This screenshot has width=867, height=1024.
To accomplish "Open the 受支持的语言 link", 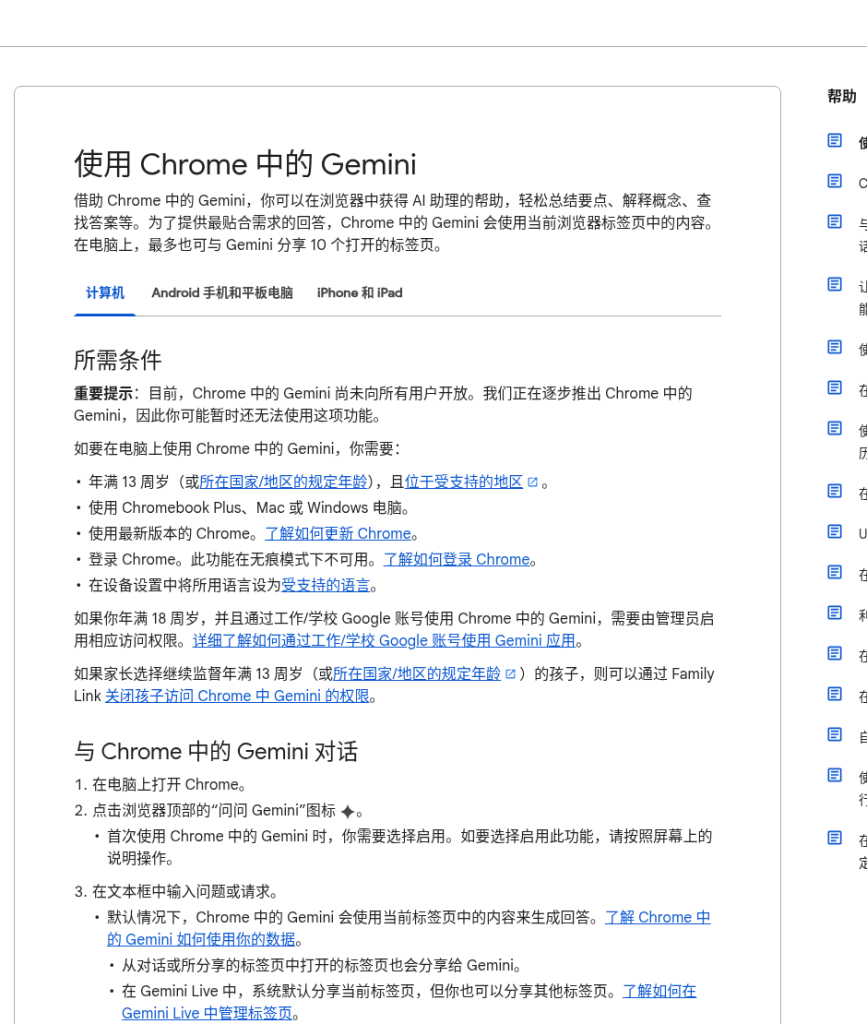I will point(326,585).
